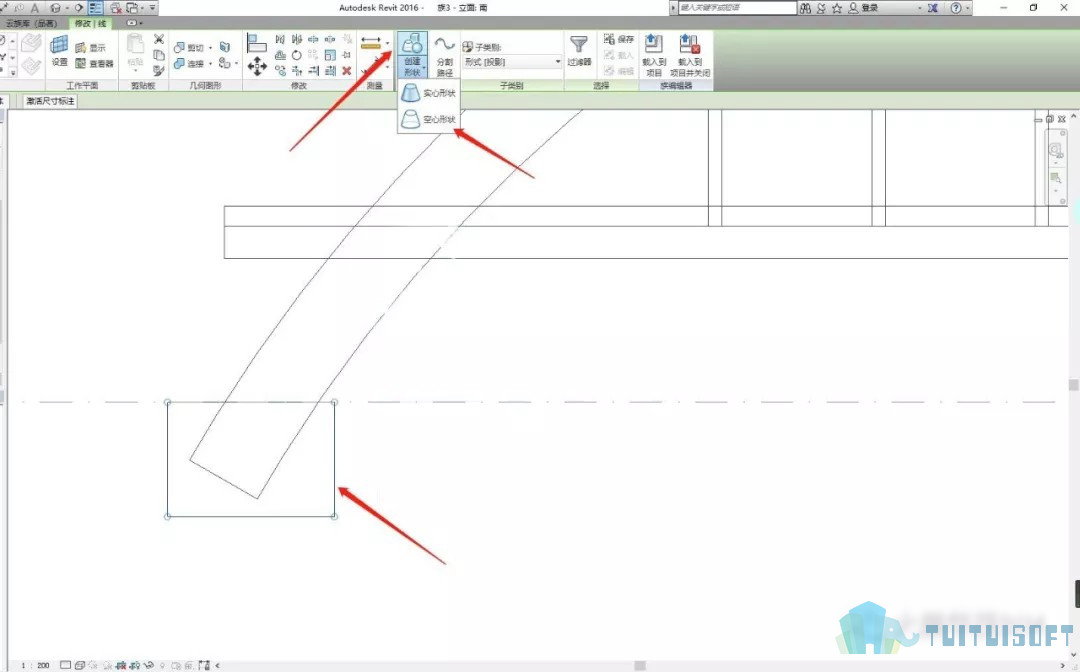Choose 空心形状 void form option
Image resolution: width=1080 pixels, height=672 pixels.
tap(428, 119)
